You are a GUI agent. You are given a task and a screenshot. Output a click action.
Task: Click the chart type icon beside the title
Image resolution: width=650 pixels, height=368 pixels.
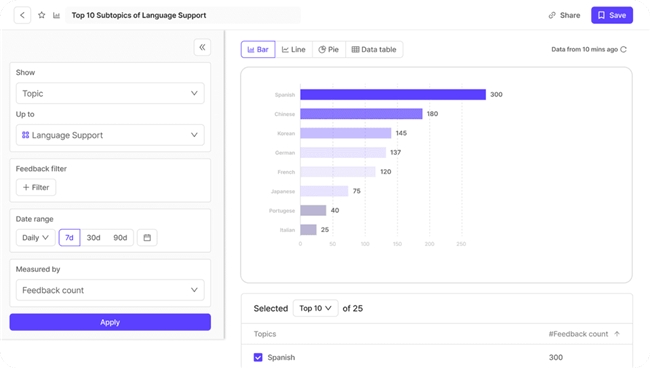tap(56, 15)
